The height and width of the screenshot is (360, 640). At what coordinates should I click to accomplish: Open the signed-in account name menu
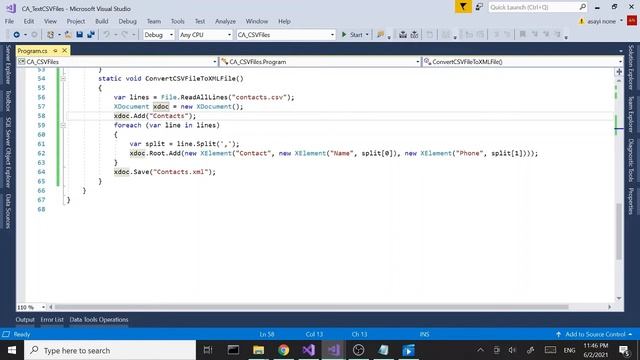pyautogui.click(x=602, y=21)
